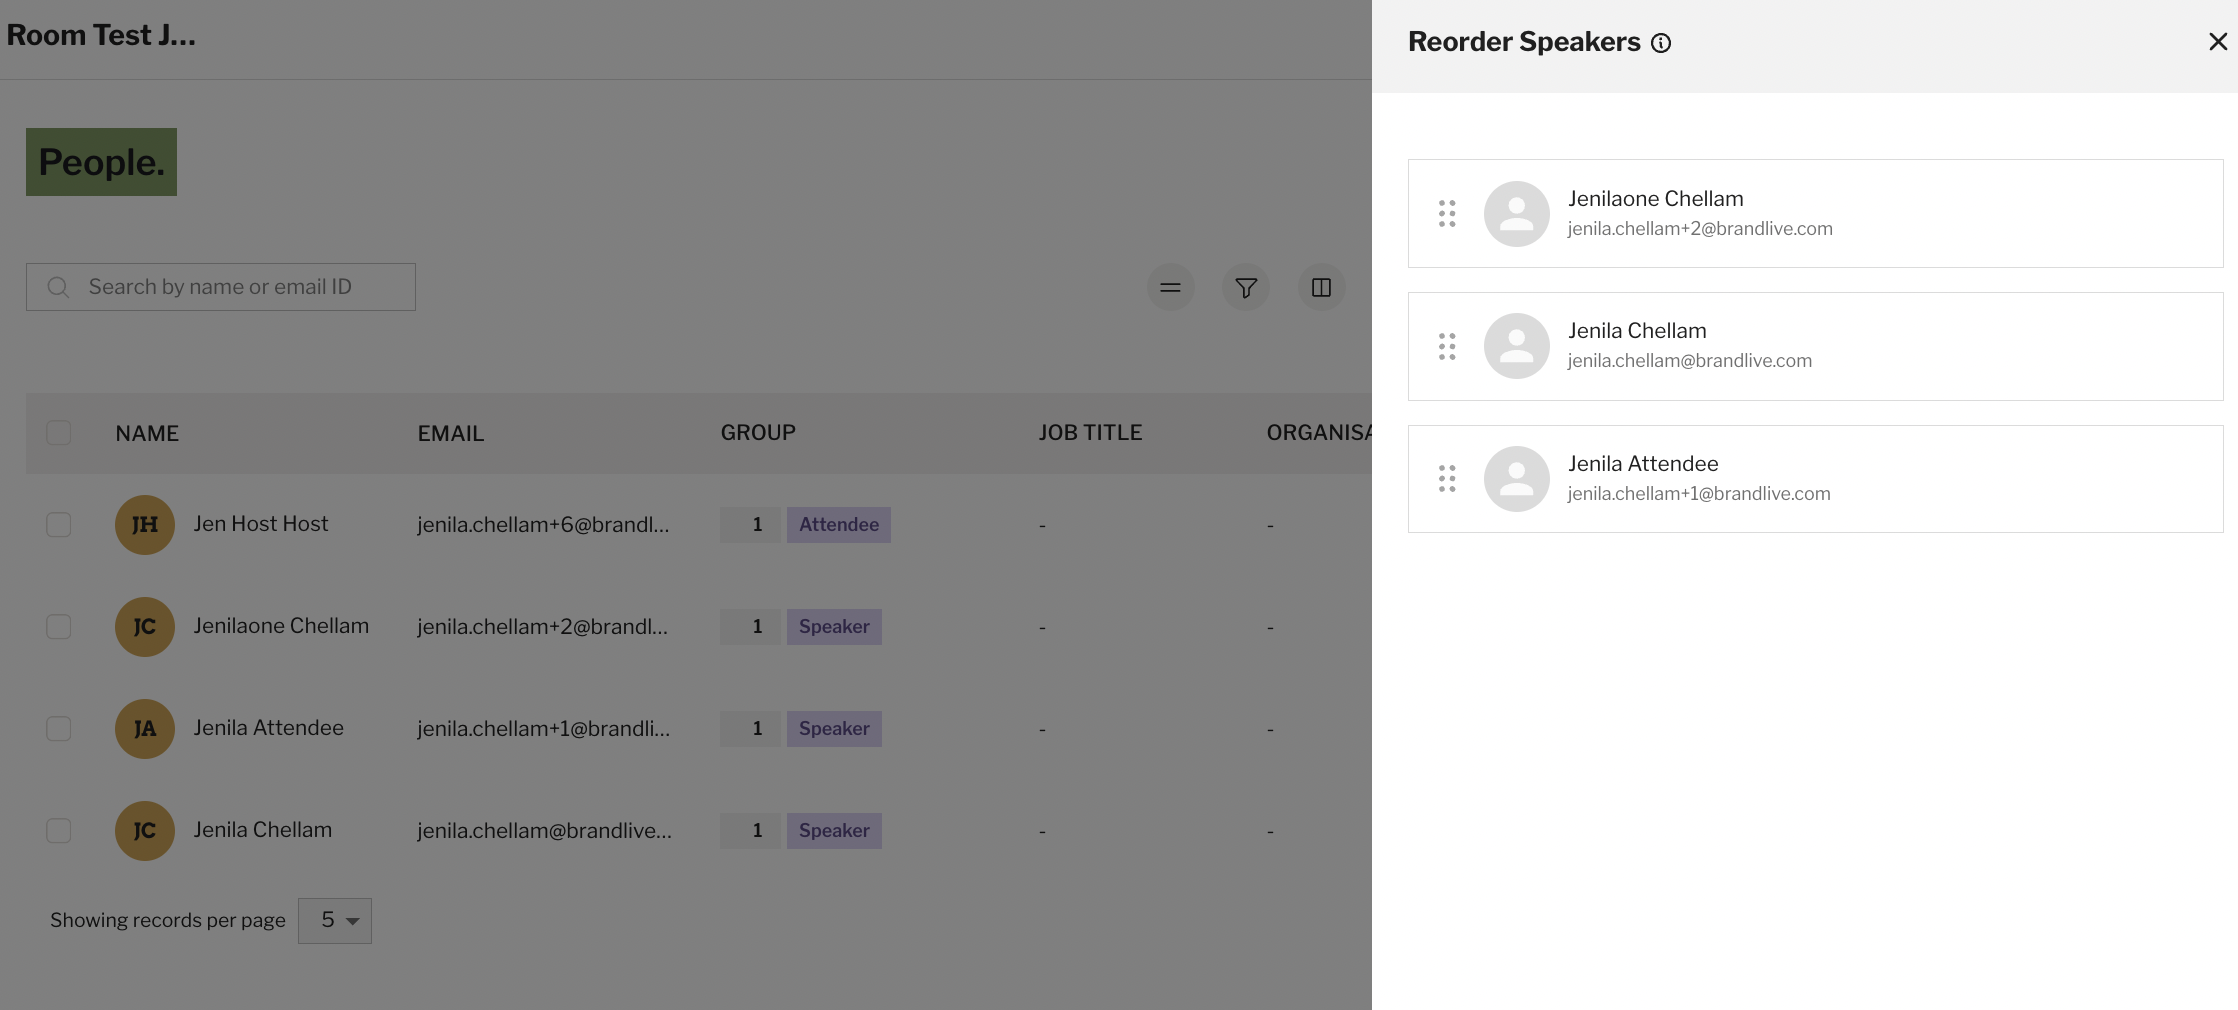Open the column layout icon
Image resolution: width=2238 pixels, height=1010 pixels.
1321,288
